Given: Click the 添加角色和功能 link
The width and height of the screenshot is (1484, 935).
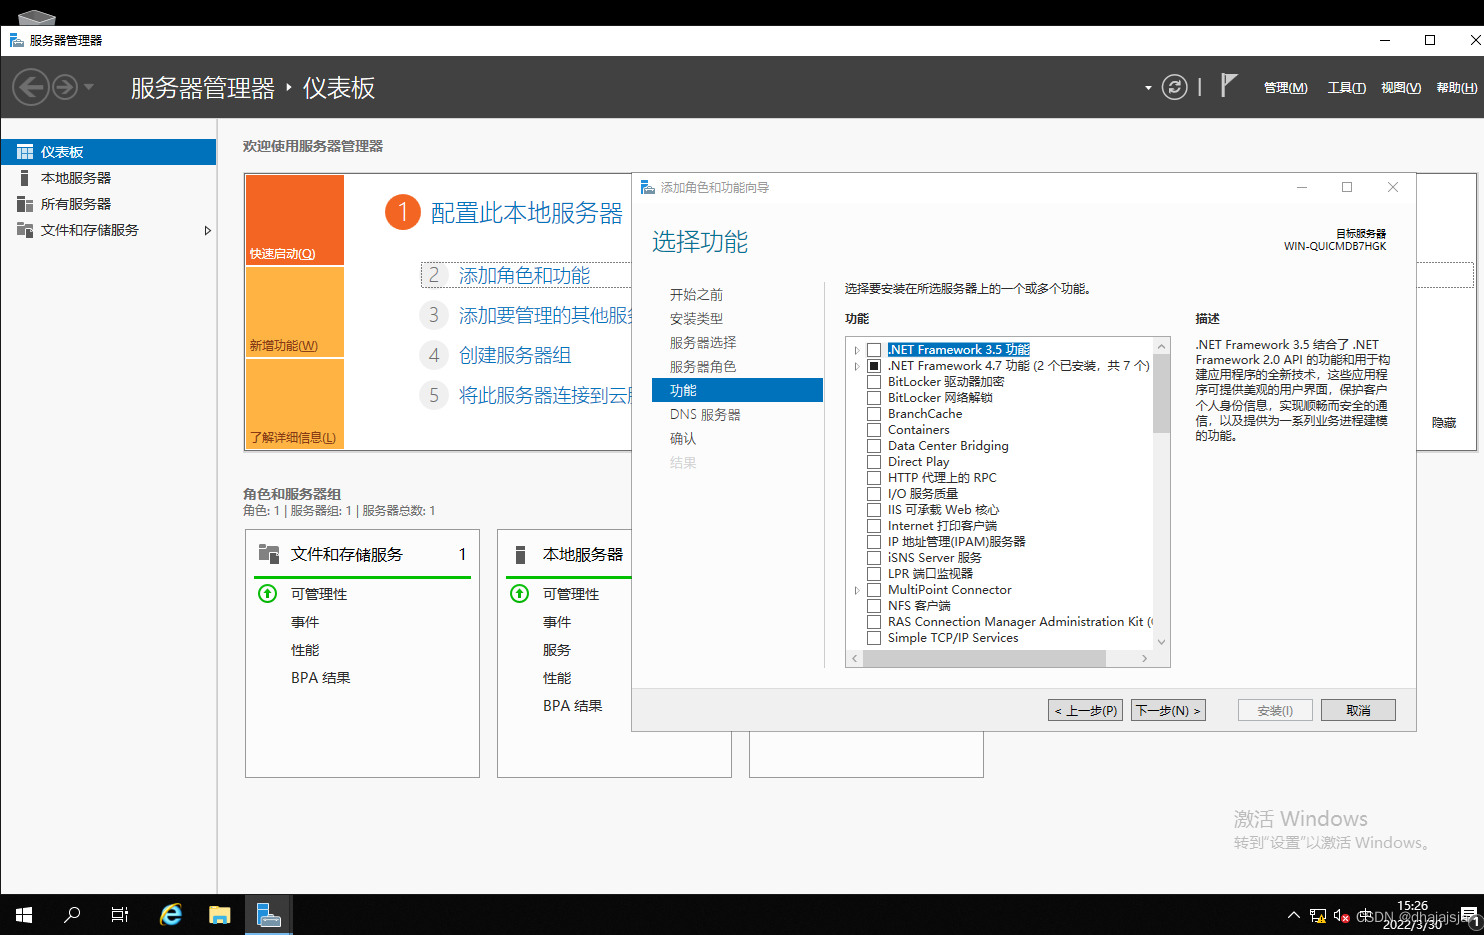Looking at the screenshot, I should (x=524, y=275).
